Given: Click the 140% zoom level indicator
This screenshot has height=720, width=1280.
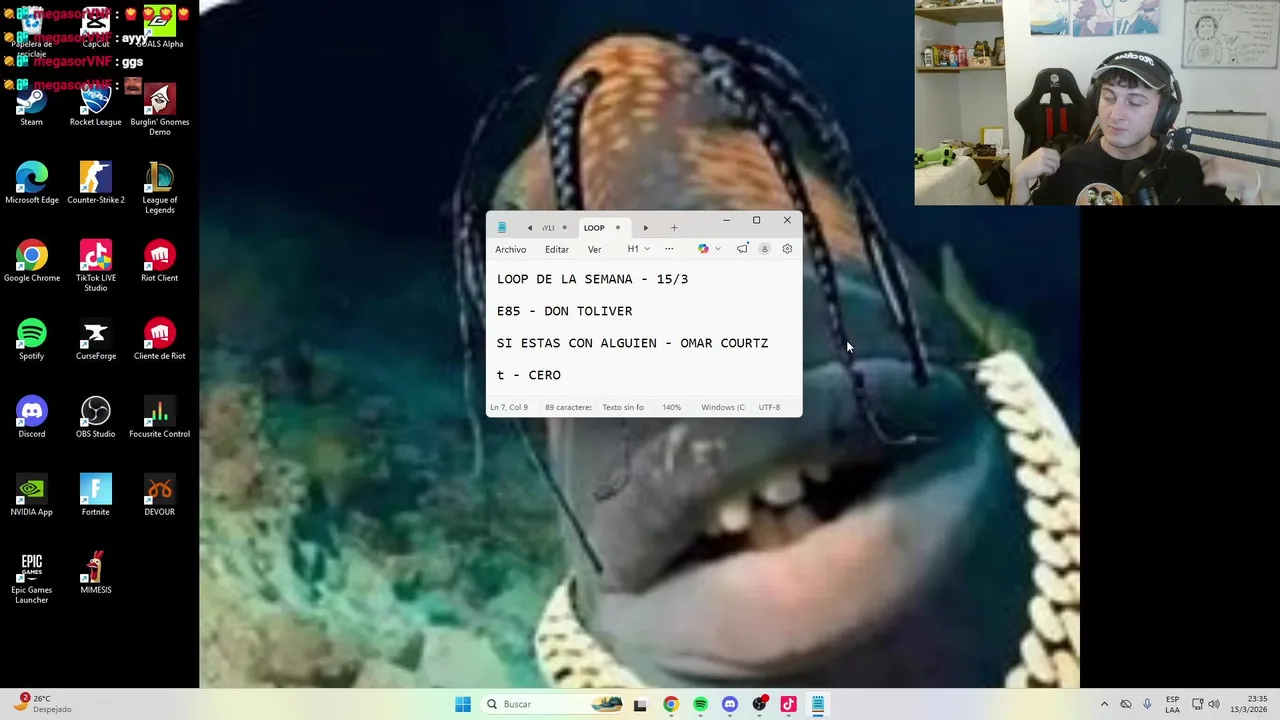Looking at the screenshot, I should click(671, 407).
